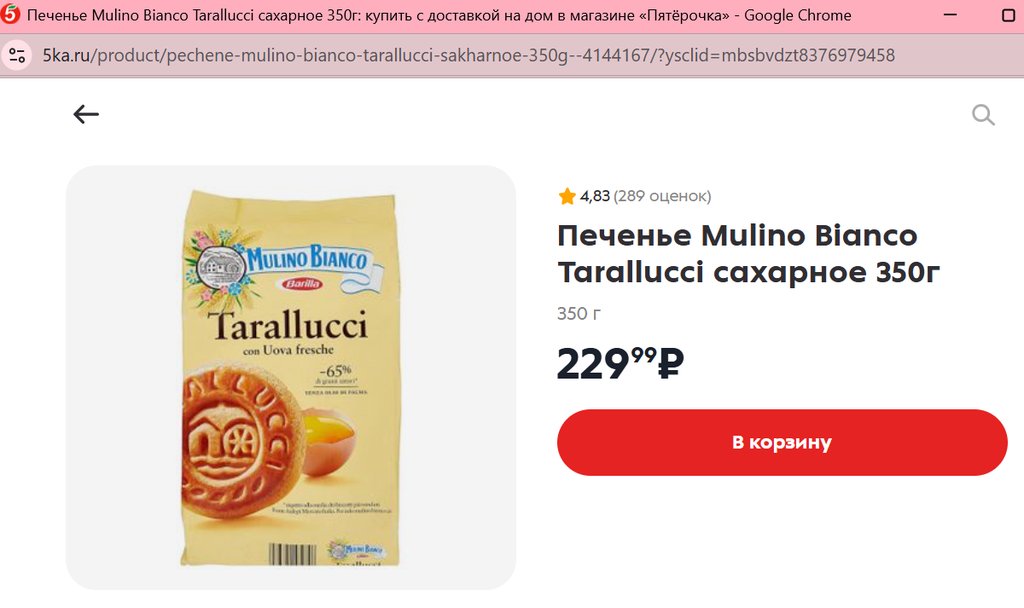Click the Chrome window title text
Image resolution: width=1024 pixels, height=608 pixels.
[x=439, y=15]
